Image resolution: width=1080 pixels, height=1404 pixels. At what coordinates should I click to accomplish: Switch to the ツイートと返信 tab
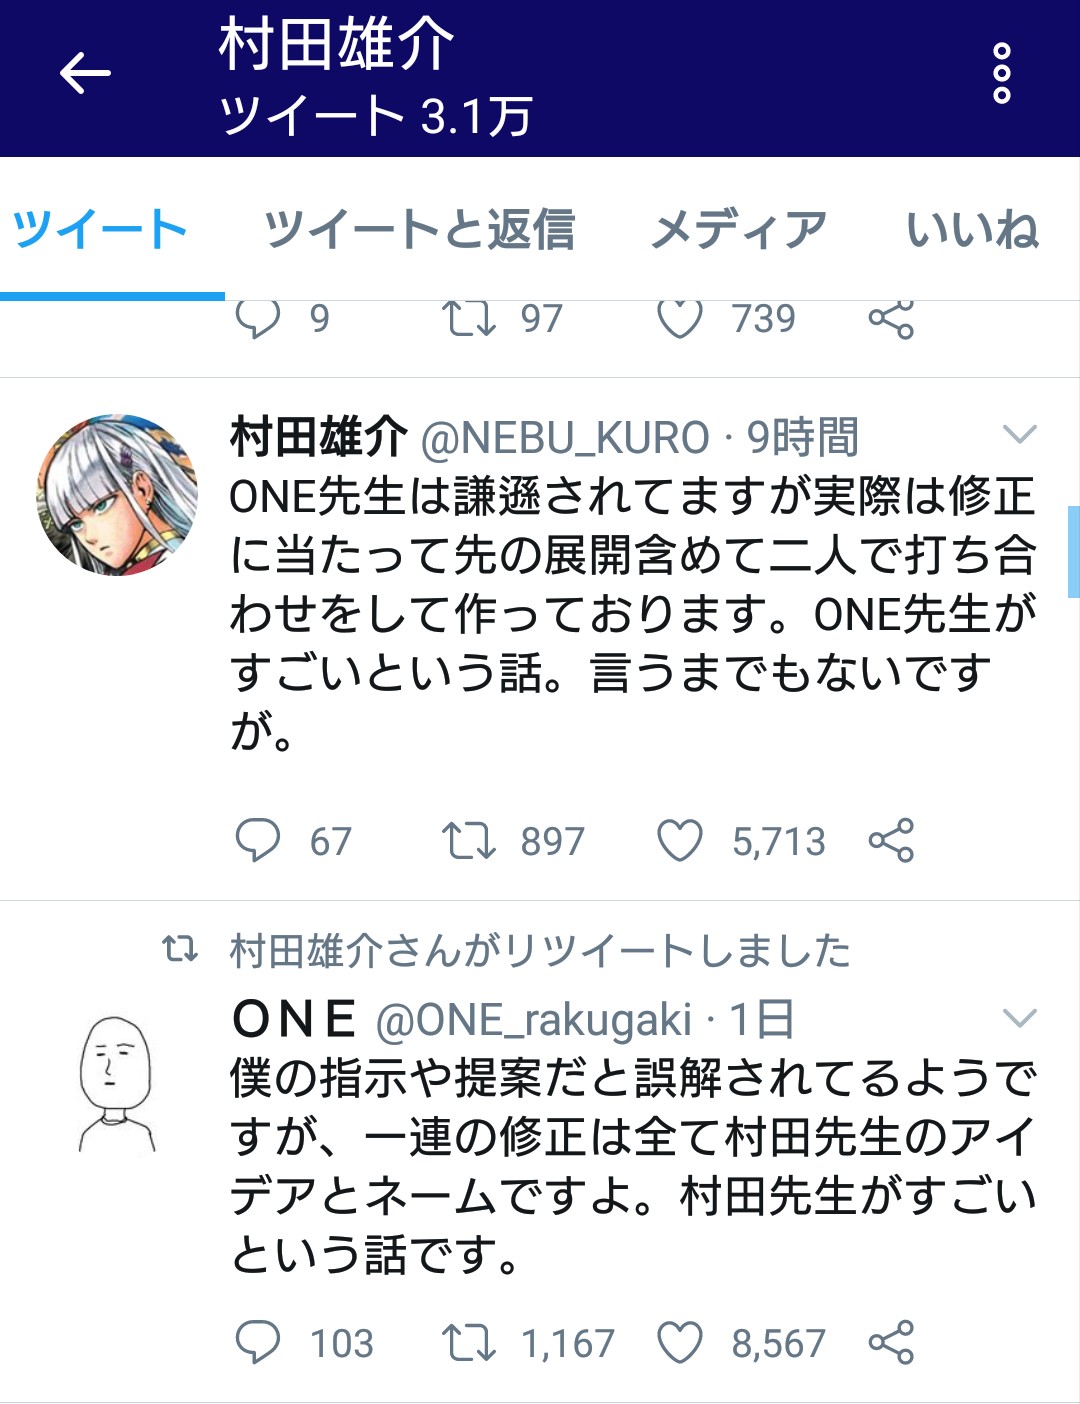pos(419,230)
